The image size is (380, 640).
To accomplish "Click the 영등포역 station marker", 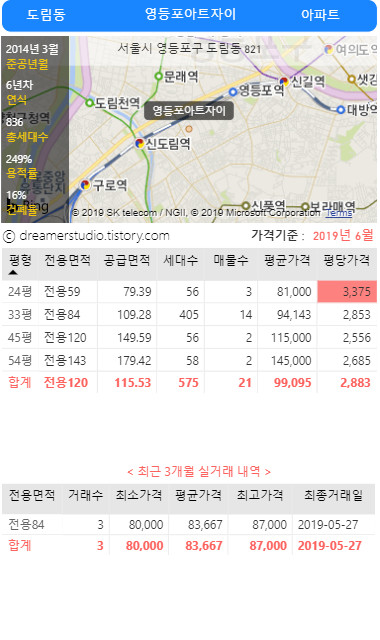I will coord(233,92).
